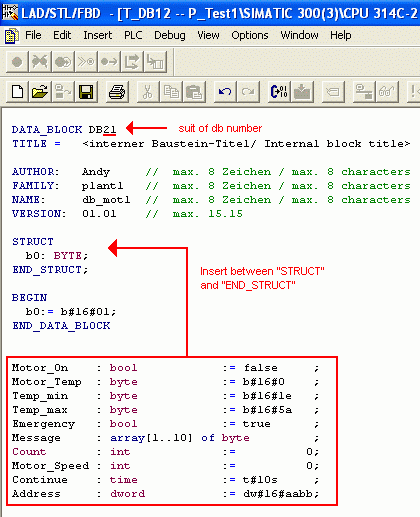
Task: Click the Continue variable name
Action: click(40, 480)
